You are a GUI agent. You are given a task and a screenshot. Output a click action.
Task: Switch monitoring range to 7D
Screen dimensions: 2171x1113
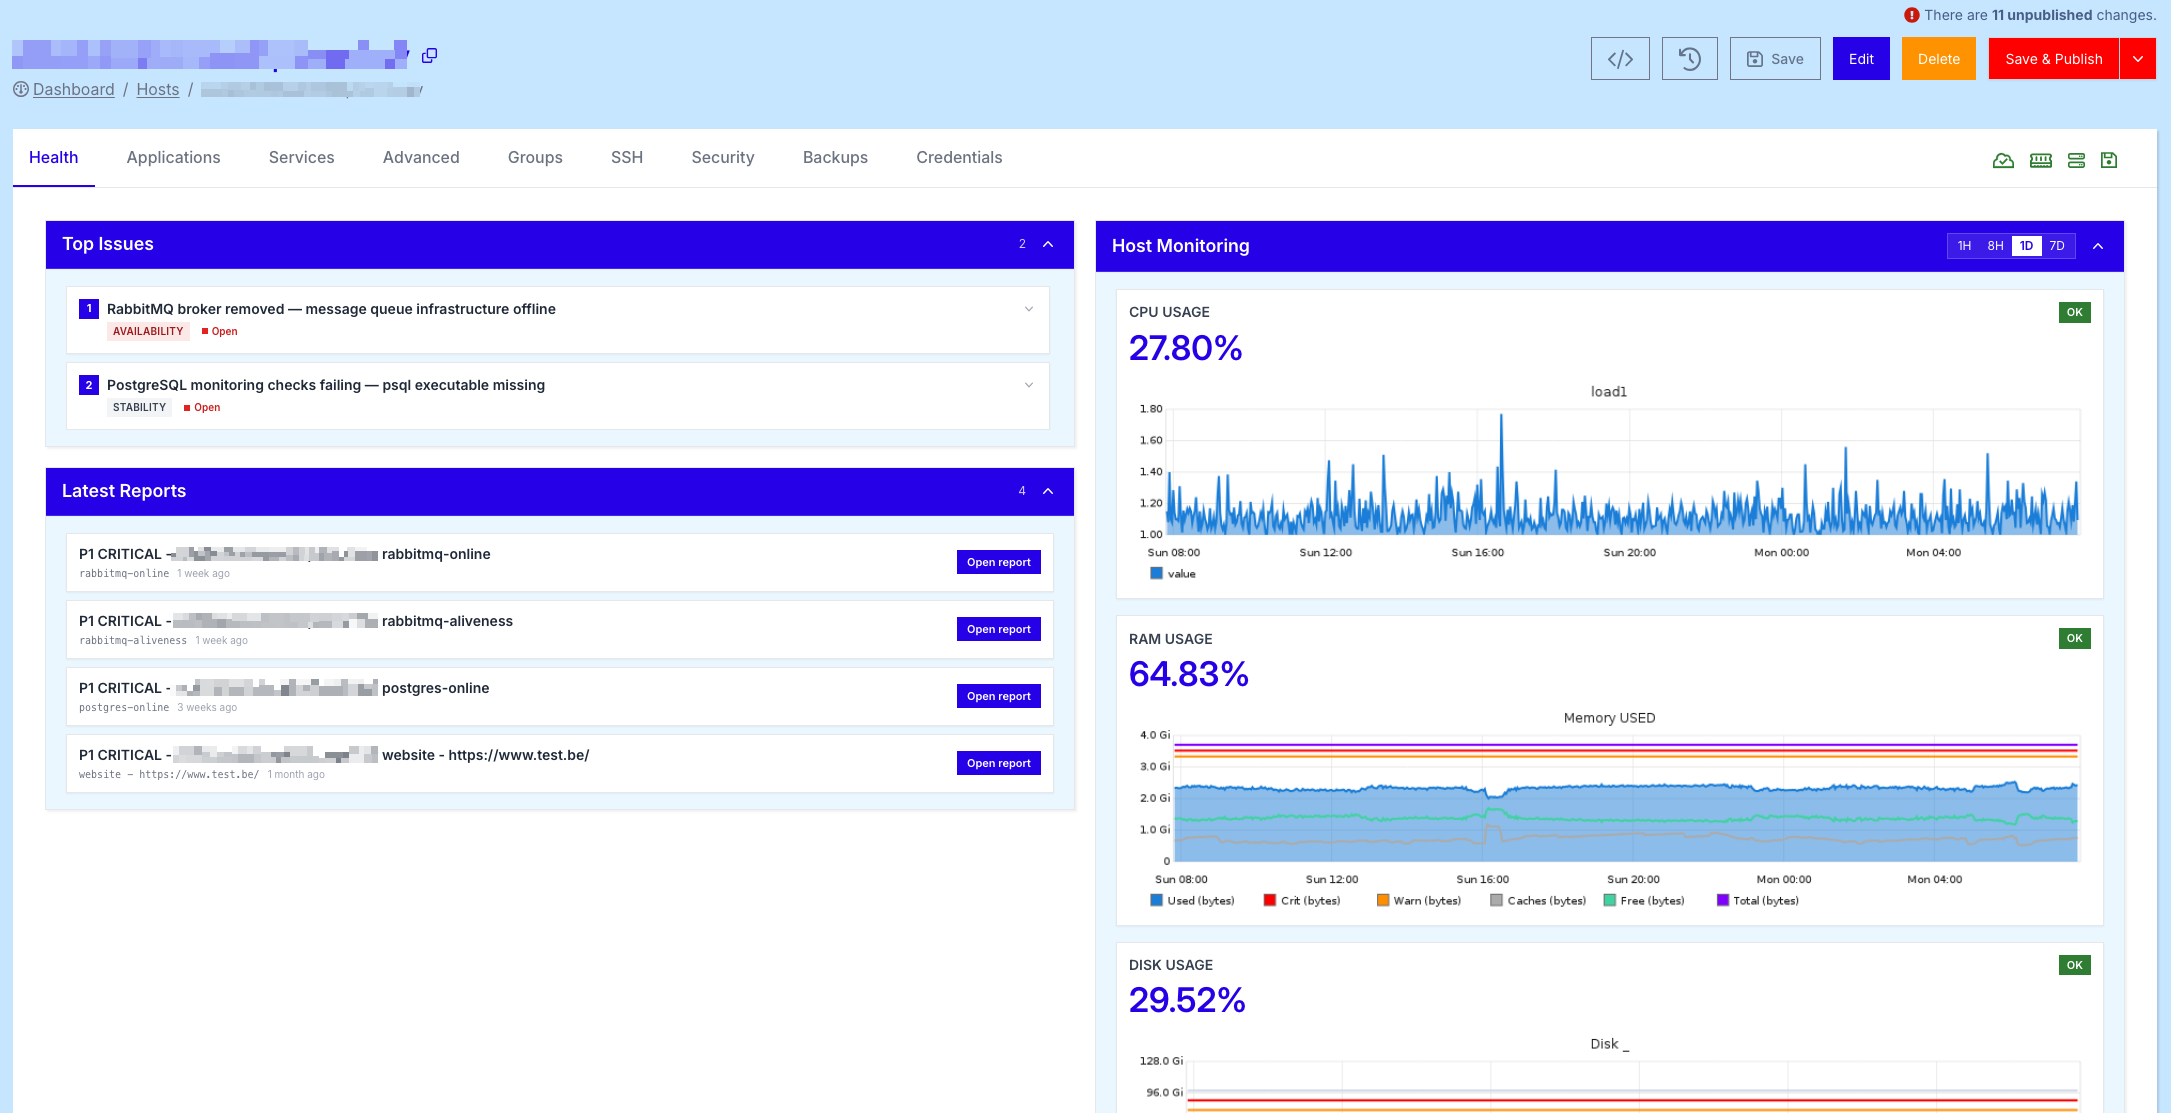tap(2057, 246)
